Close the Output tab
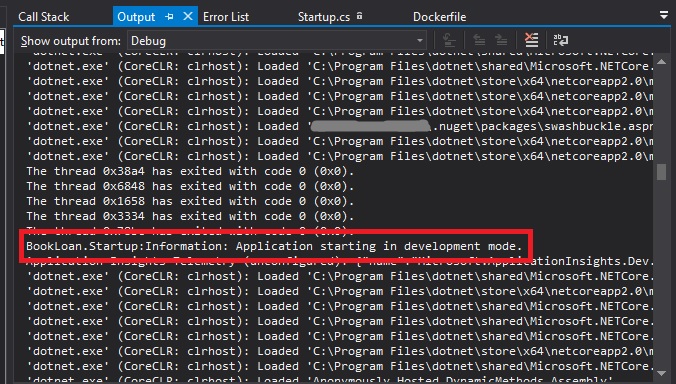Screen dimensions: 676x384 pyautogui.click(x=188, y=16)
